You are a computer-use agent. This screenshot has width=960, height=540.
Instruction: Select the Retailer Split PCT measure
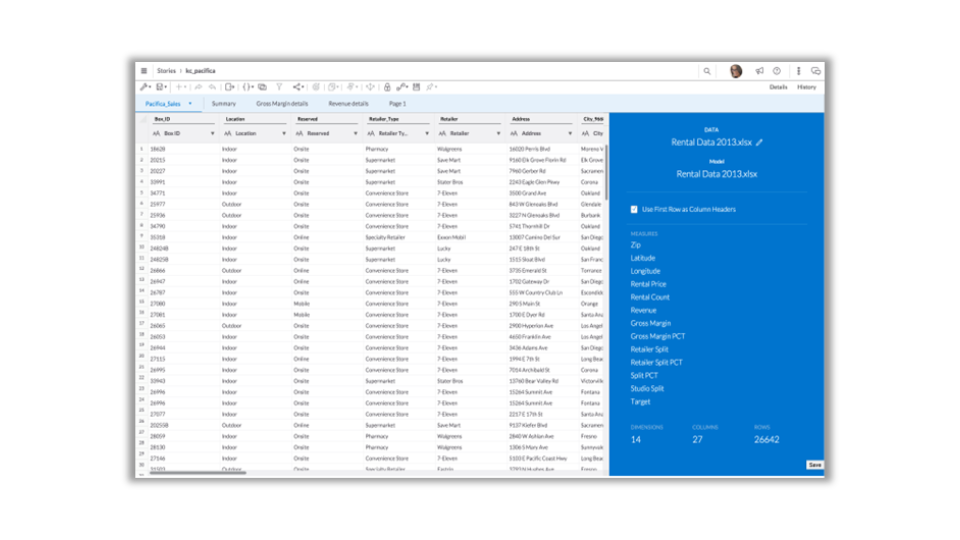click(x=656, y=362)
